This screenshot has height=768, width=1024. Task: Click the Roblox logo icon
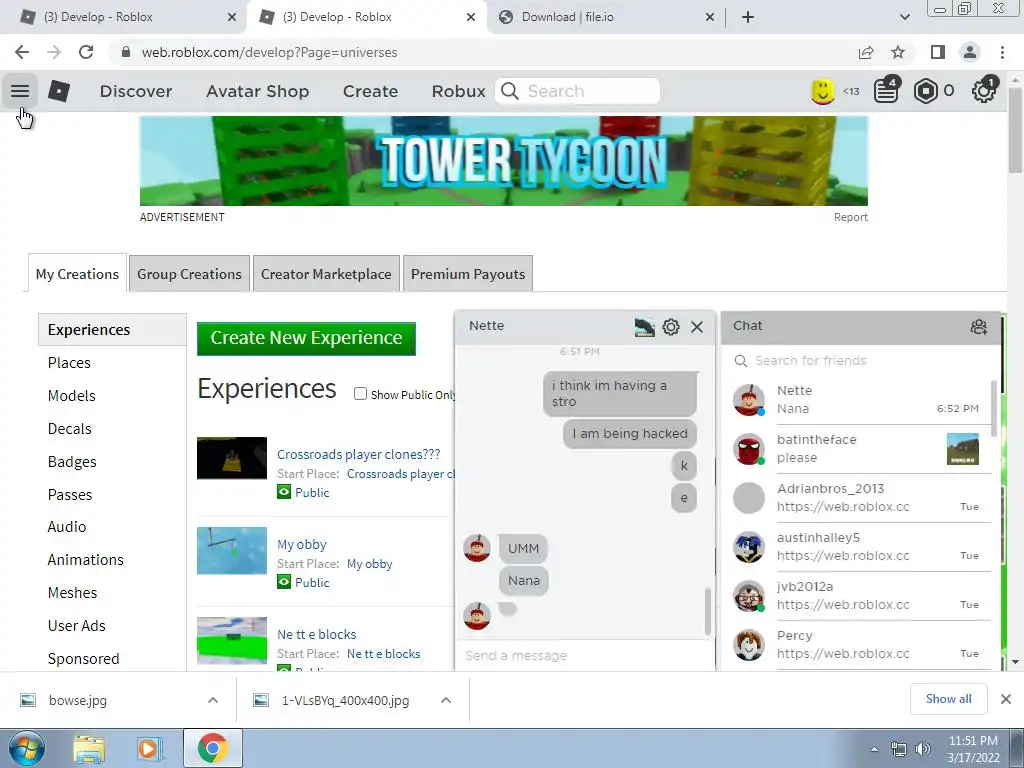point(59,91)
